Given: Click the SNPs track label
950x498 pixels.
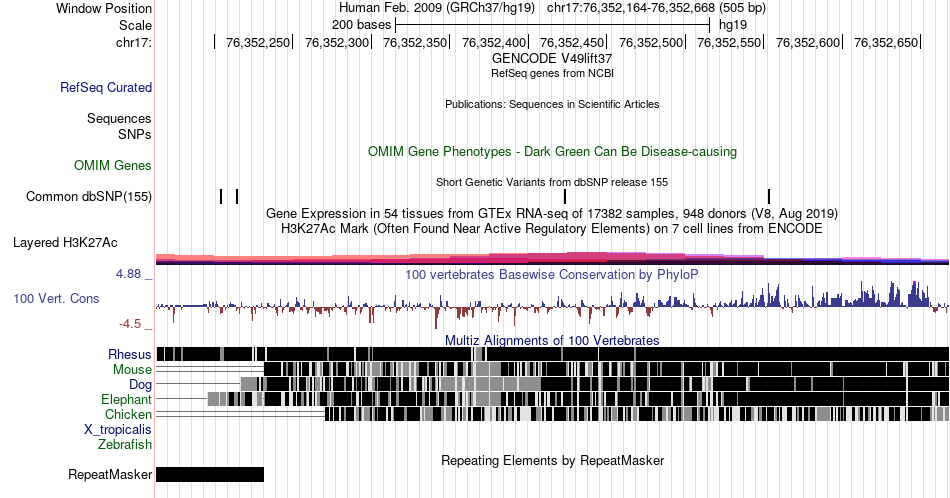Looking at the screenshot, I should [x=135, y=134].
